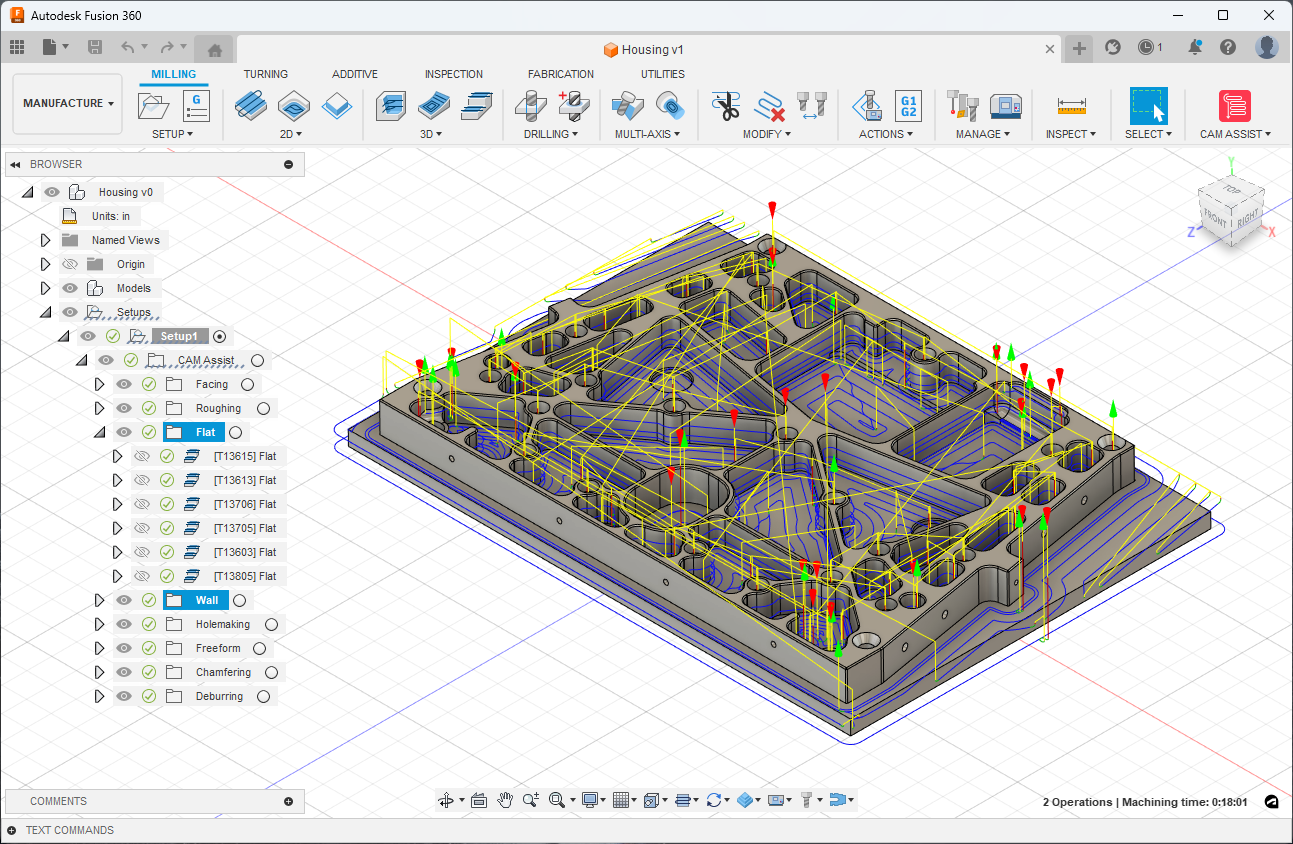Open the MANUFACTURE workspace dropdown

[68, 103]
